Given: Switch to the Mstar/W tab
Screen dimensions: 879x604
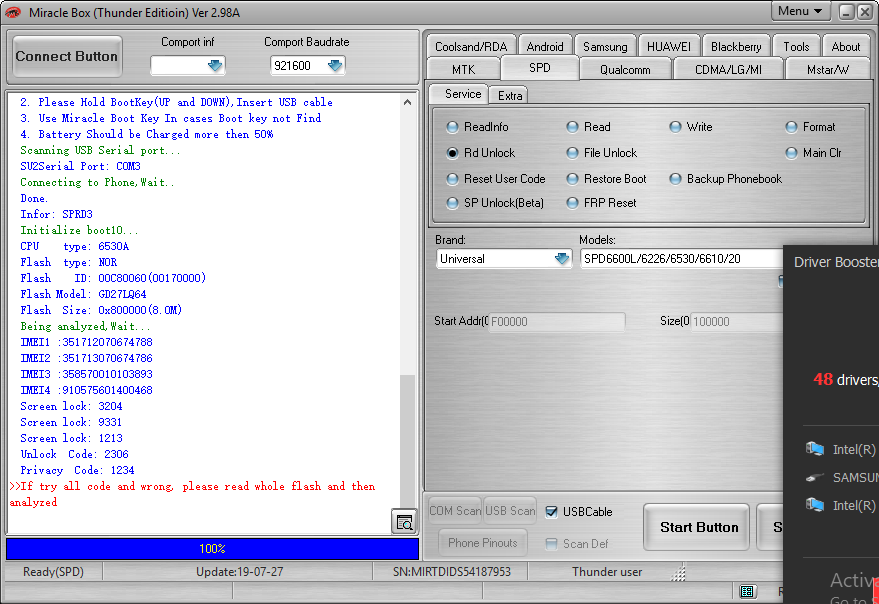Looking at the screenshot, I should pos(827,70).
